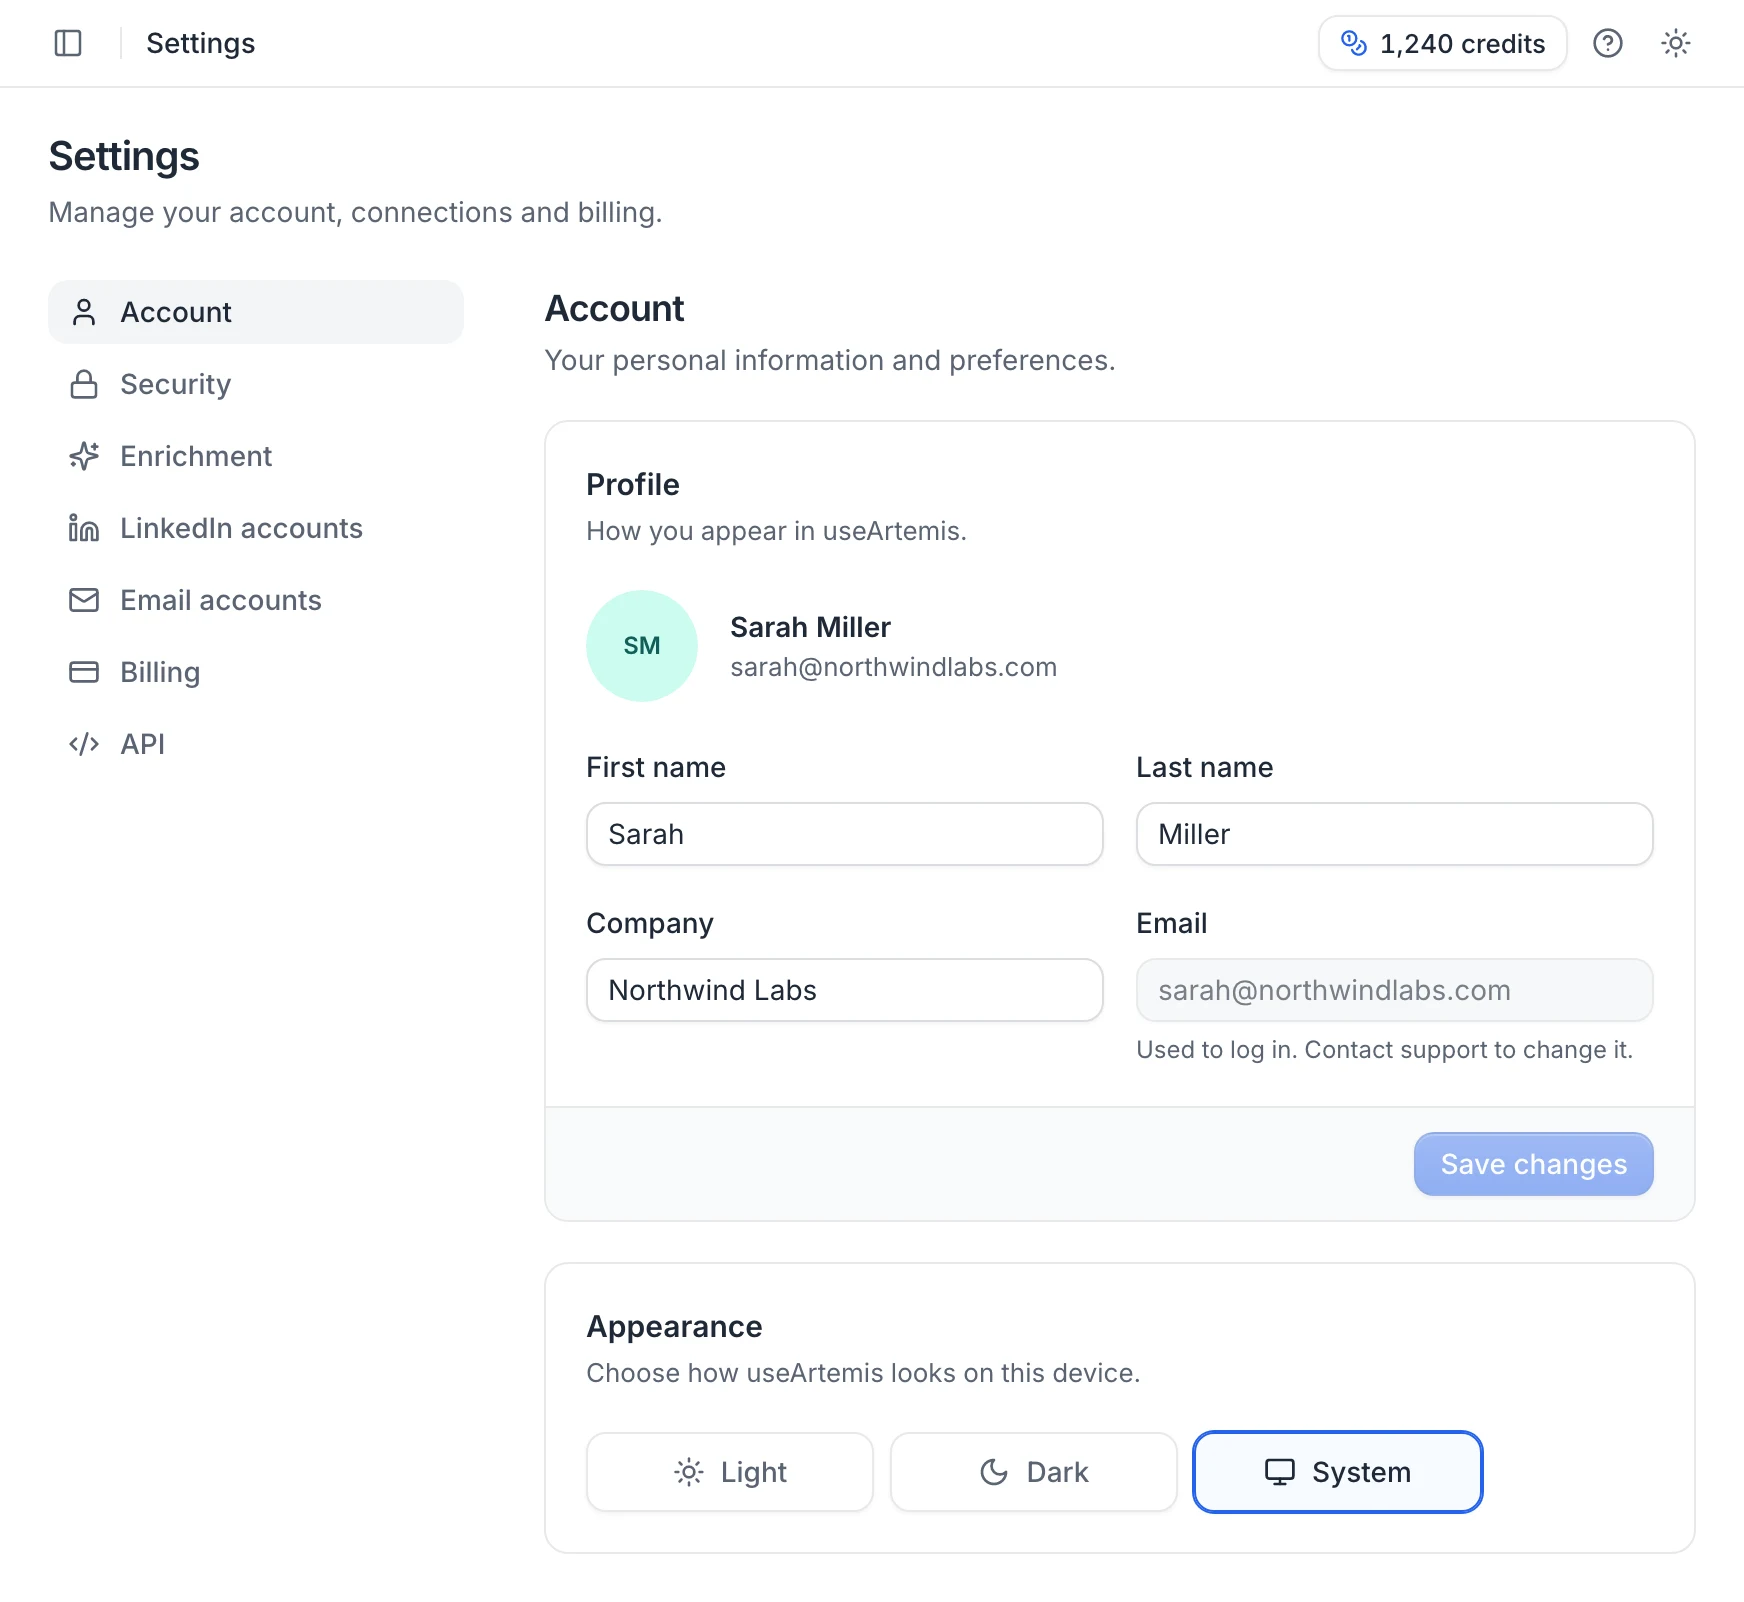The image size is (1744, 1602).
Task: Toggle the sidebar panel icon
Action: (68, 43)
